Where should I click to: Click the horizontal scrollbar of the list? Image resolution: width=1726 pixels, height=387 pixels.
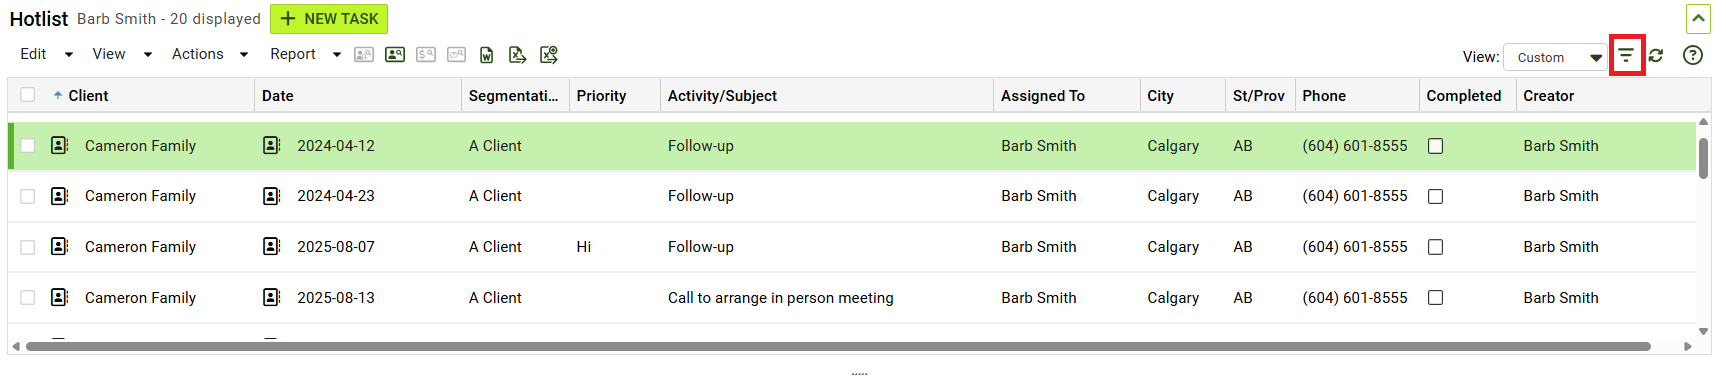pyautogui.click(x=838, y=346)
